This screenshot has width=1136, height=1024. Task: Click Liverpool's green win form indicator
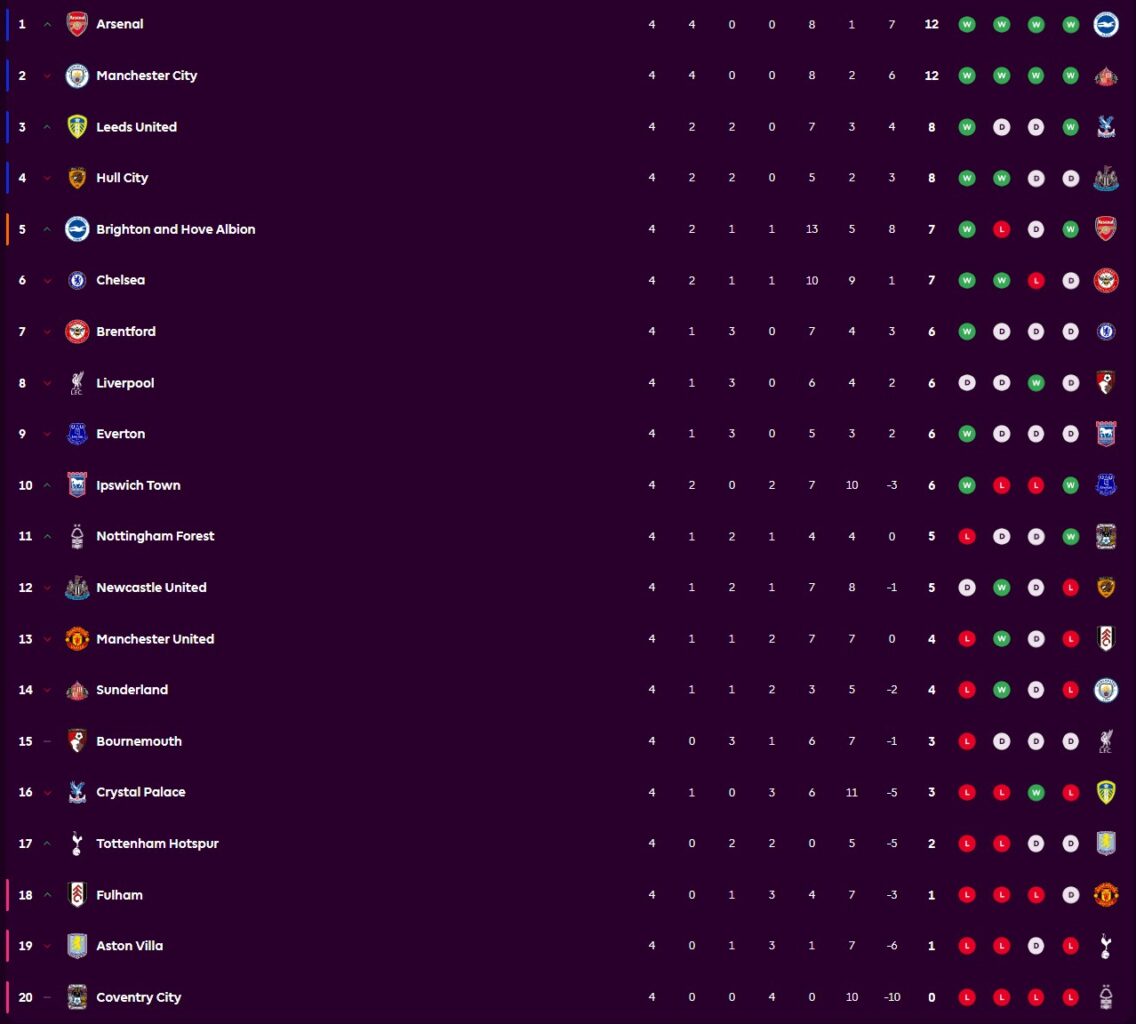tap(1036, 383)
